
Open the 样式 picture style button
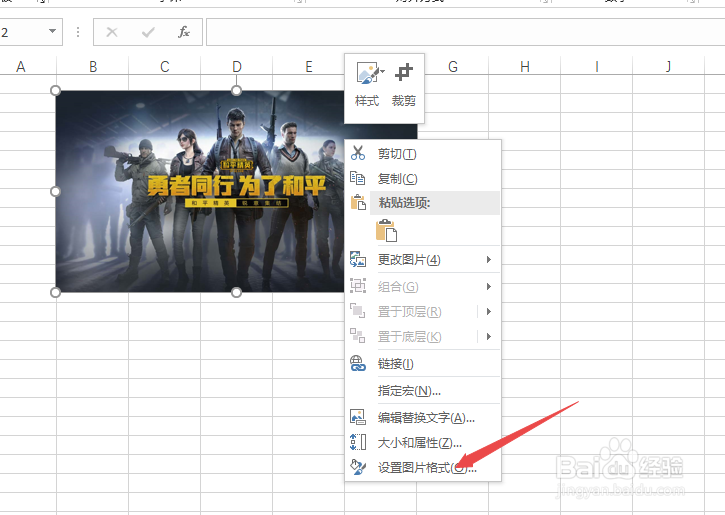[367, 85]
